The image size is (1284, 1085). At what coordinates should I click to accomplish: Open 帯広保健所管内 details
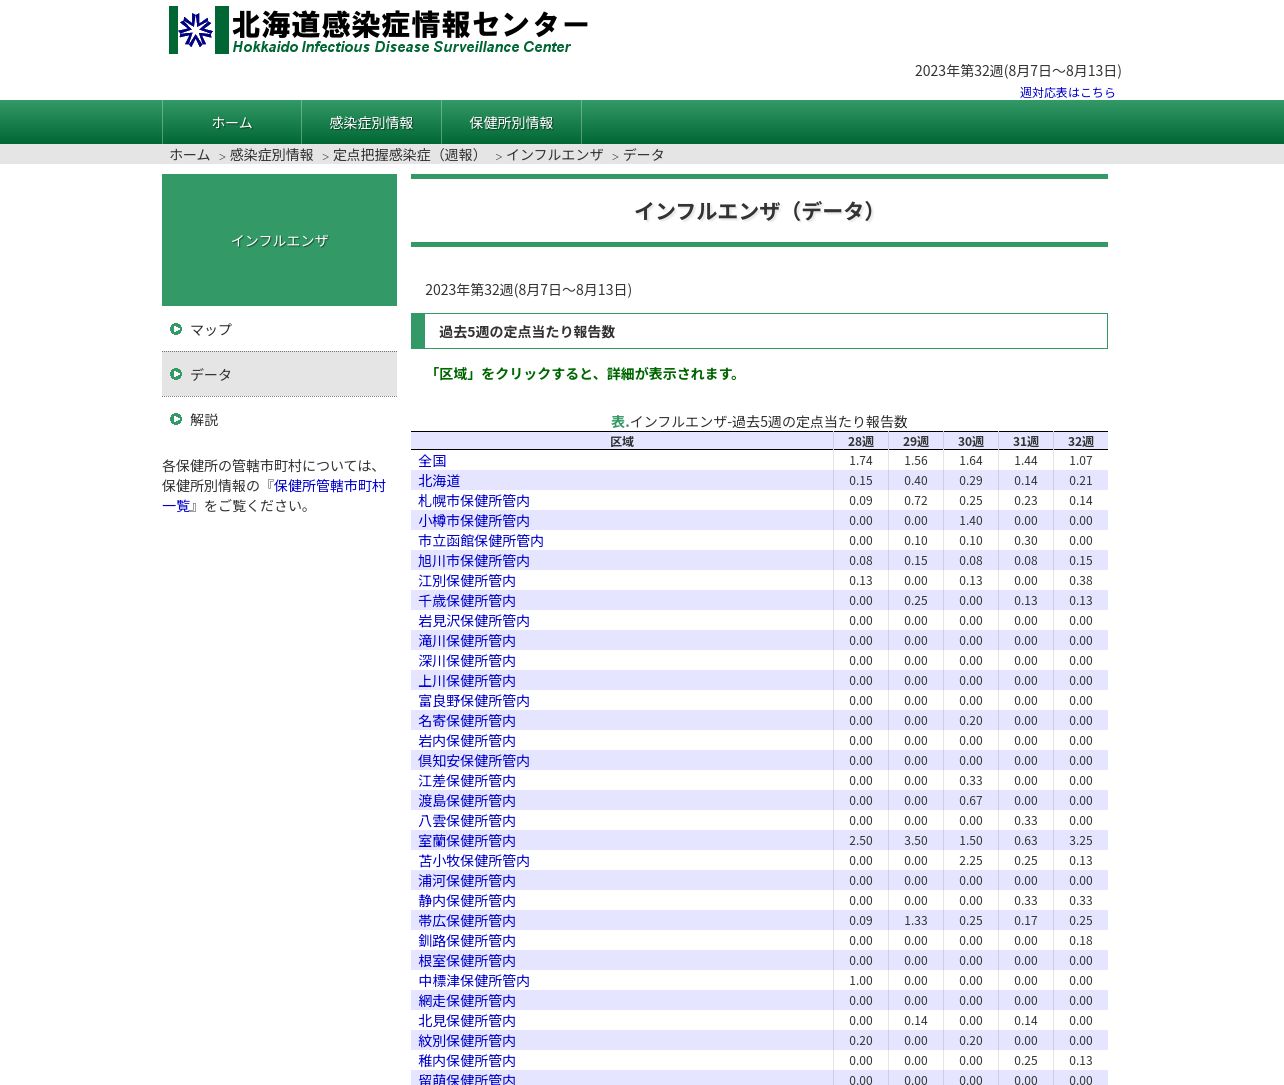pos(467,921)
